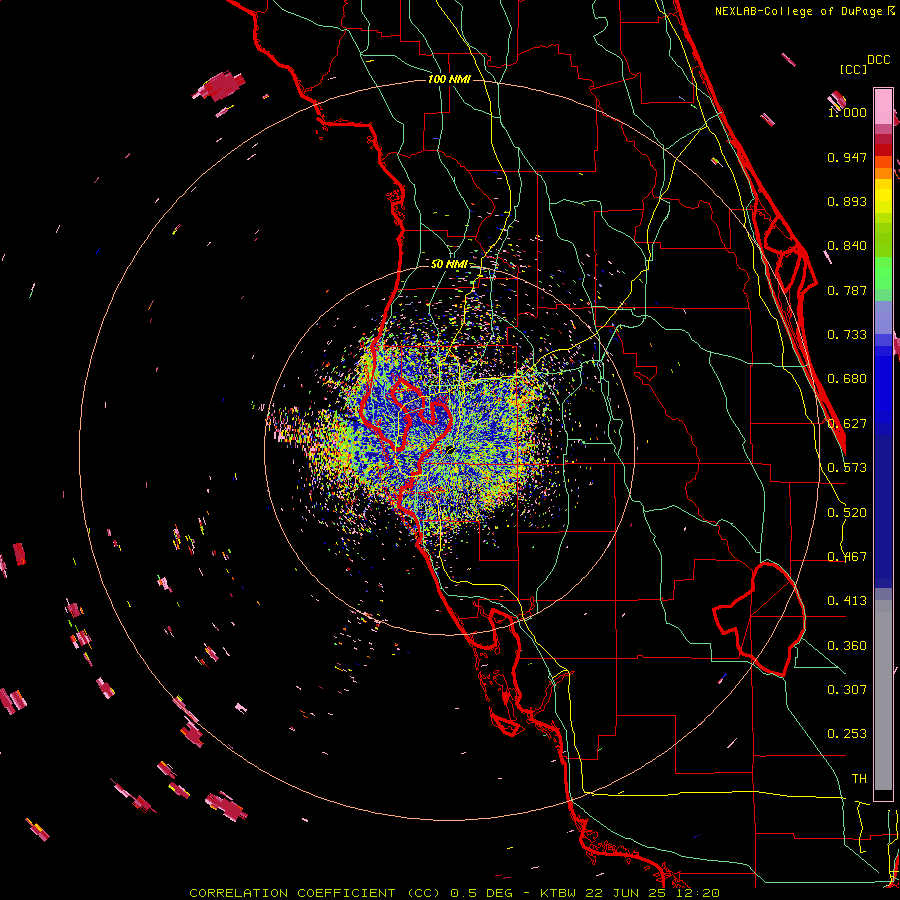This screenshot has width=900, height=900.
Task: Click the 12:20 time in the caption
Action: [x=696, y=893]
